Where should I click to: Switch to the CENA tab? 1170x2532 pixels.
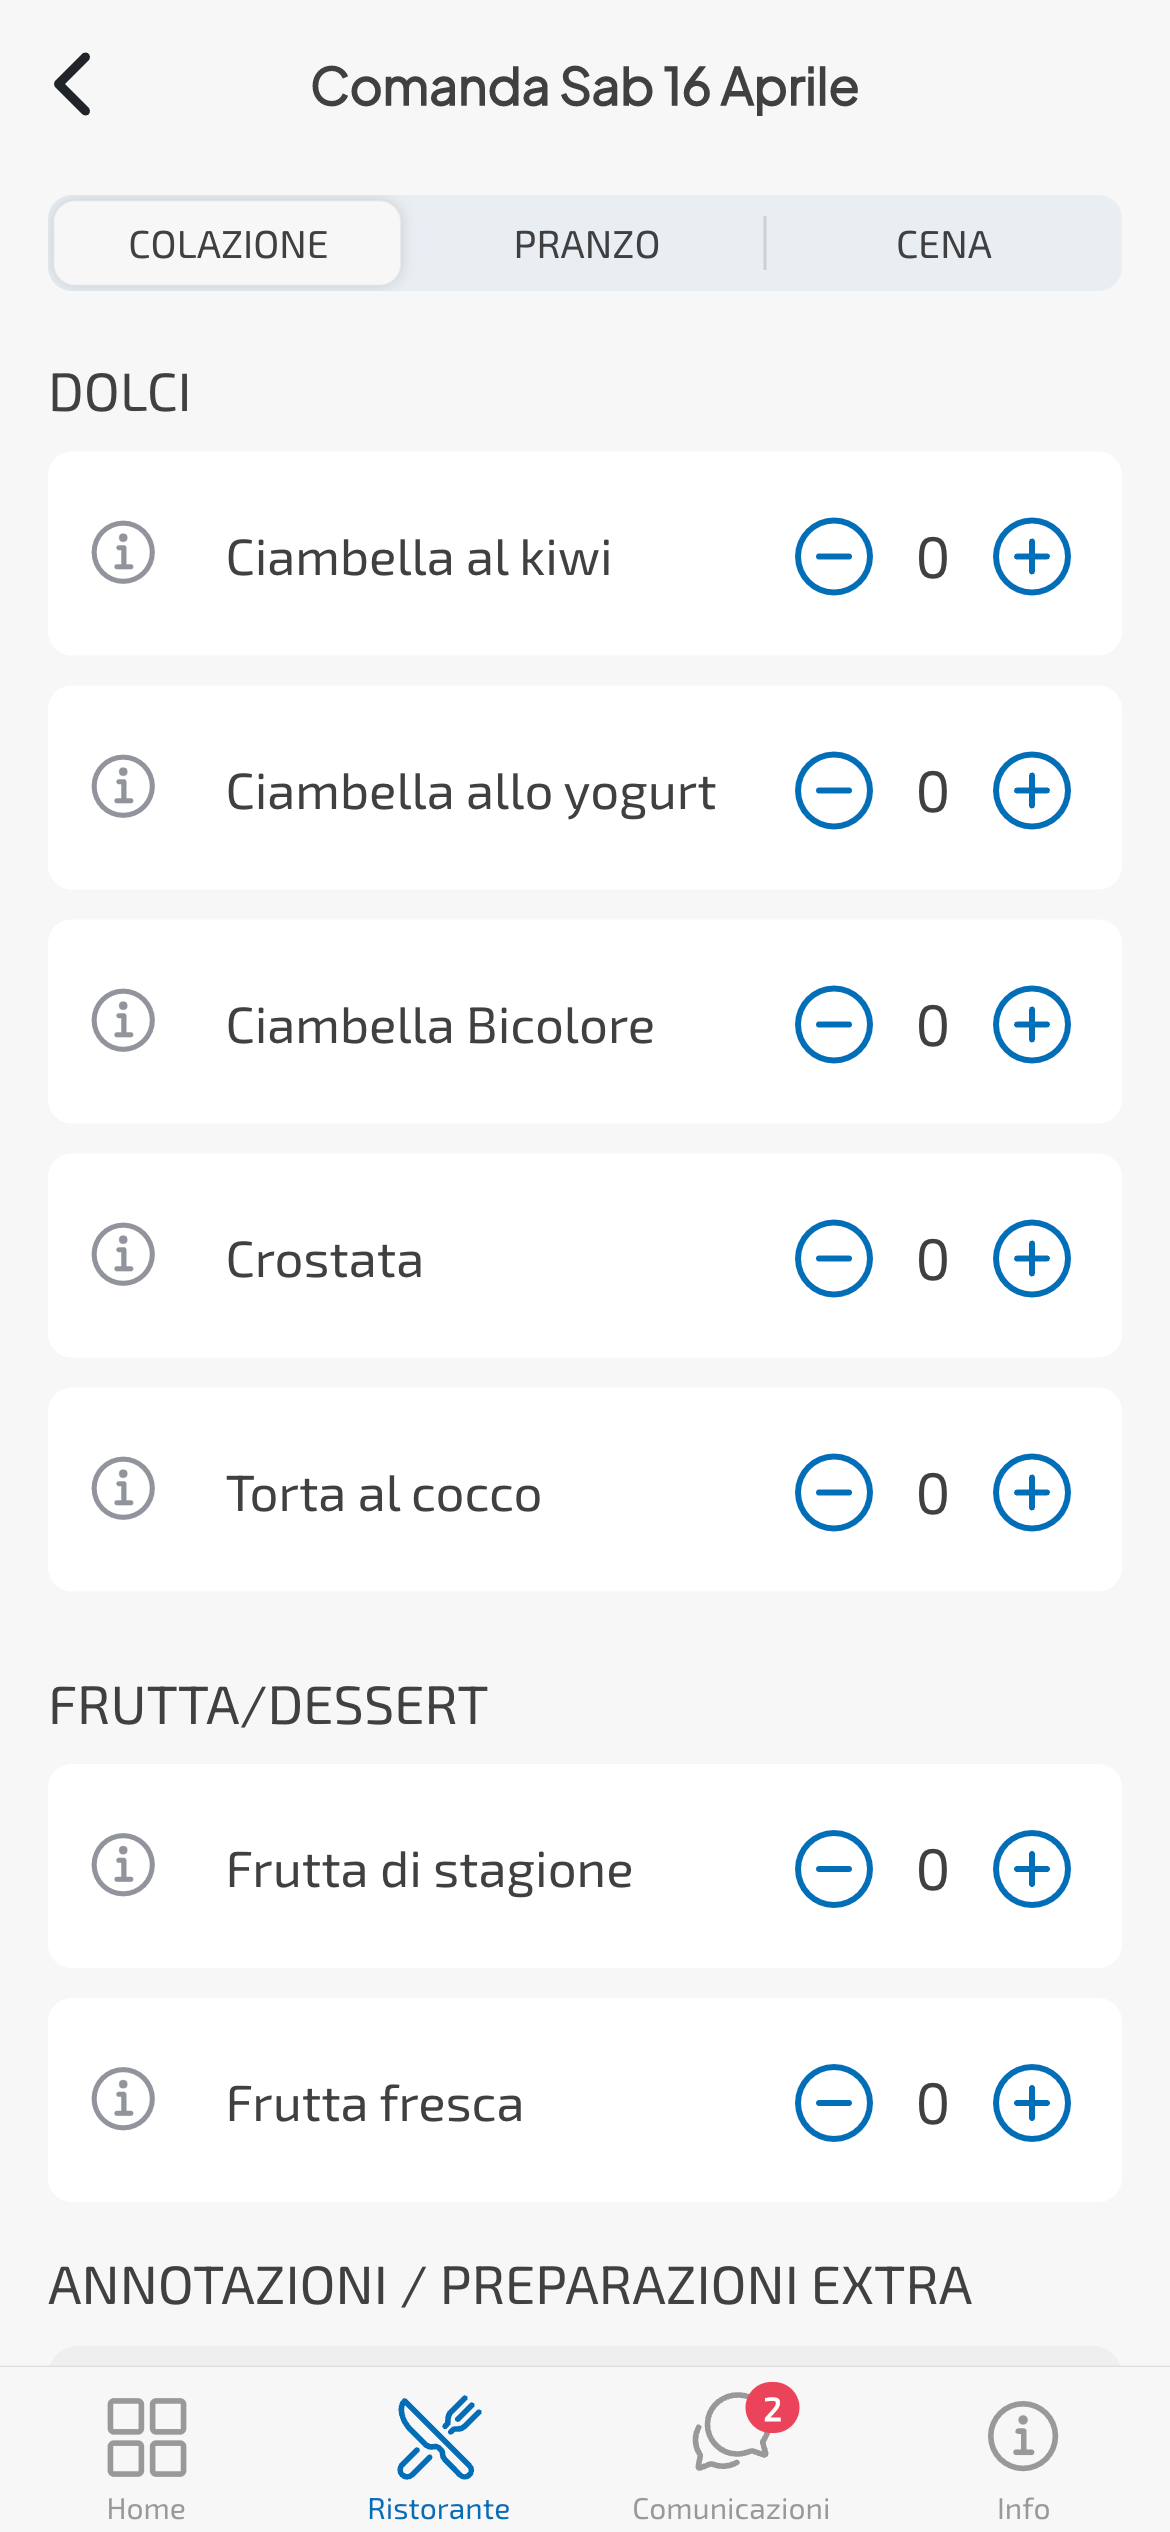tap(943, 244)
